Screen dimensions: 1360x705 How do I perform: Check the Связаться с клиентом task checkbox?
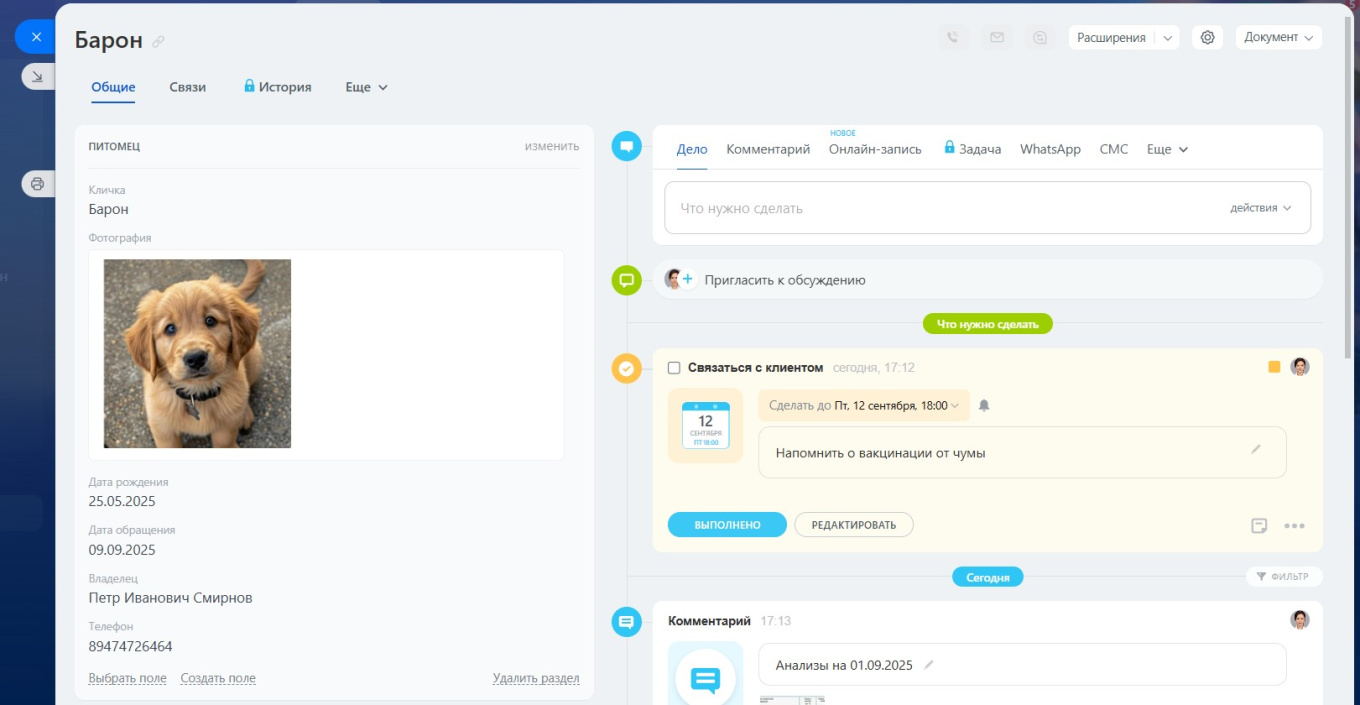tap(675, 367)
